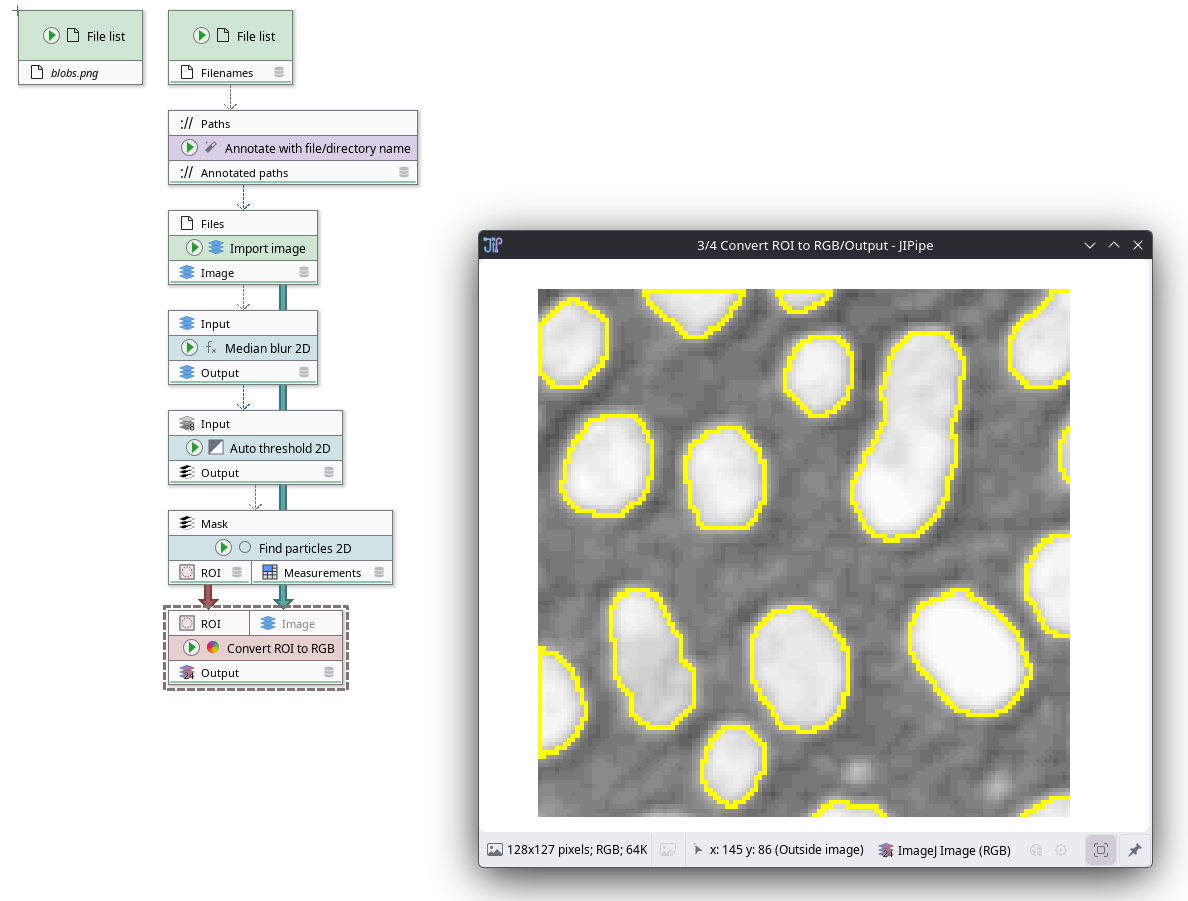Viewport: 1188px width, 901px height.
Task: Run Annotate with file/directory name node
Action: point(189,148)
